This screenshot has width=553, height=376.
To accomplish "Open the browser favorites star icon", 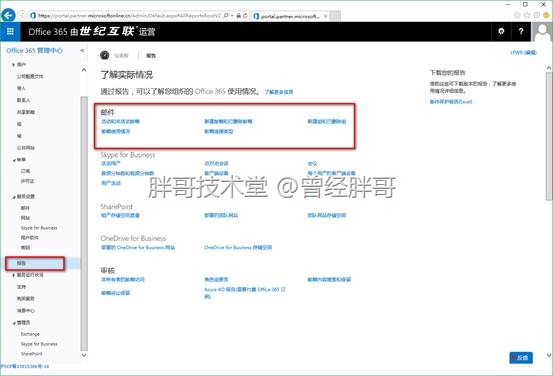I will (527, 15).
